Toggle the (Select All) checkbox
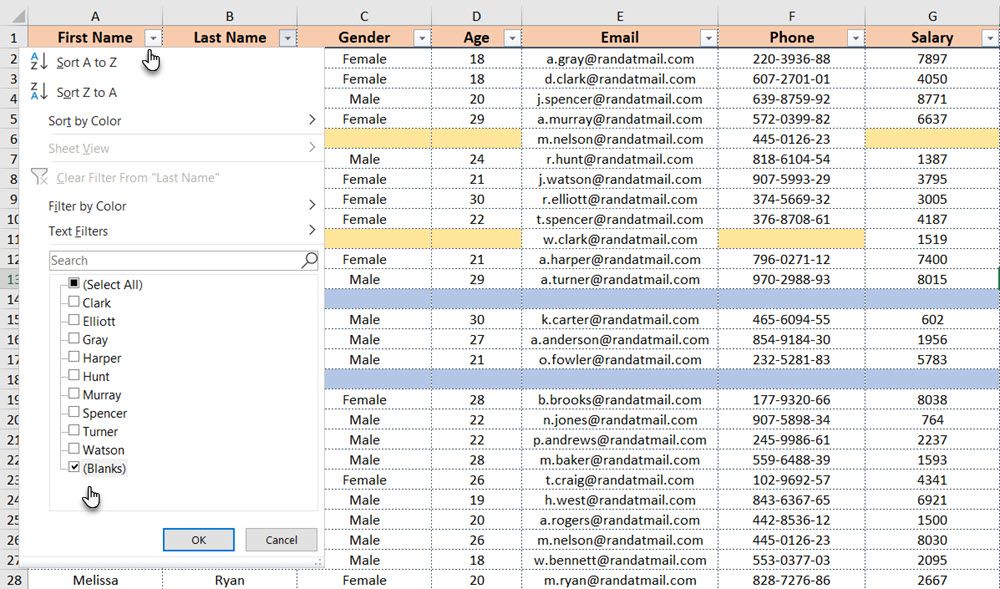The image size is (1000, 589). tap(74, 283)
